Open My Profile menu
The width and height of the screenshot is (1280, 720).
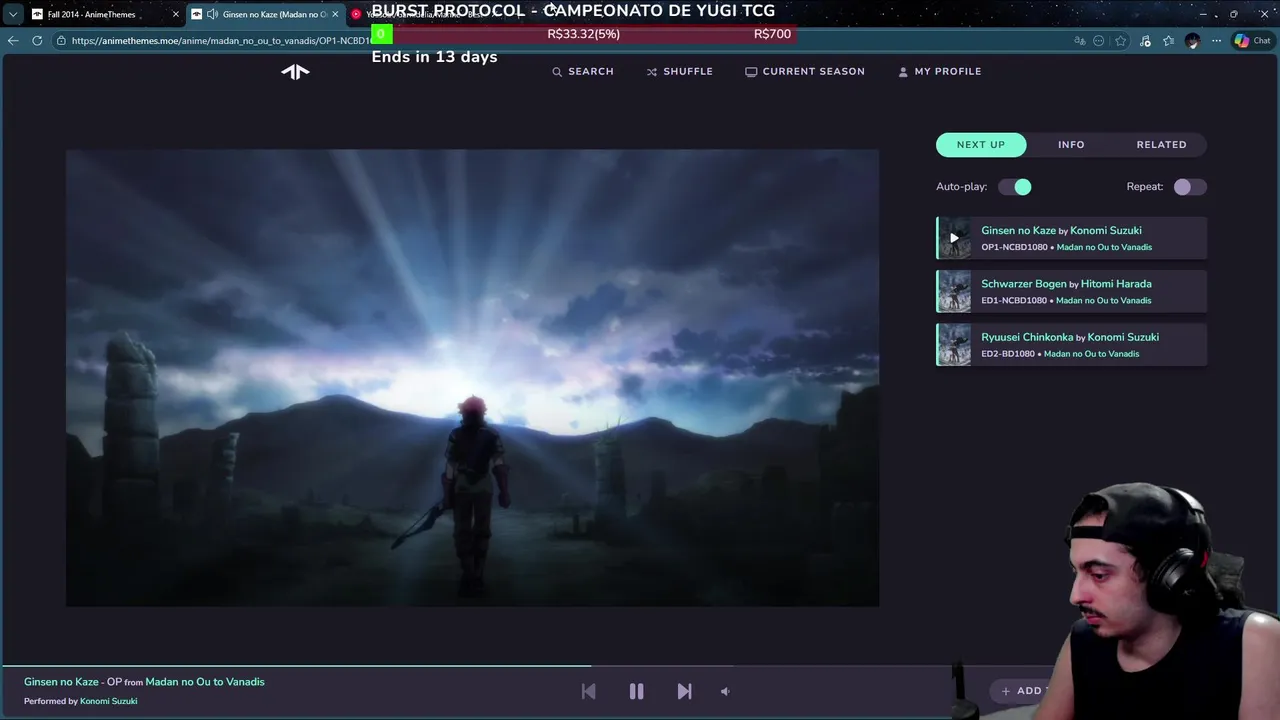(x=940, y=71)
